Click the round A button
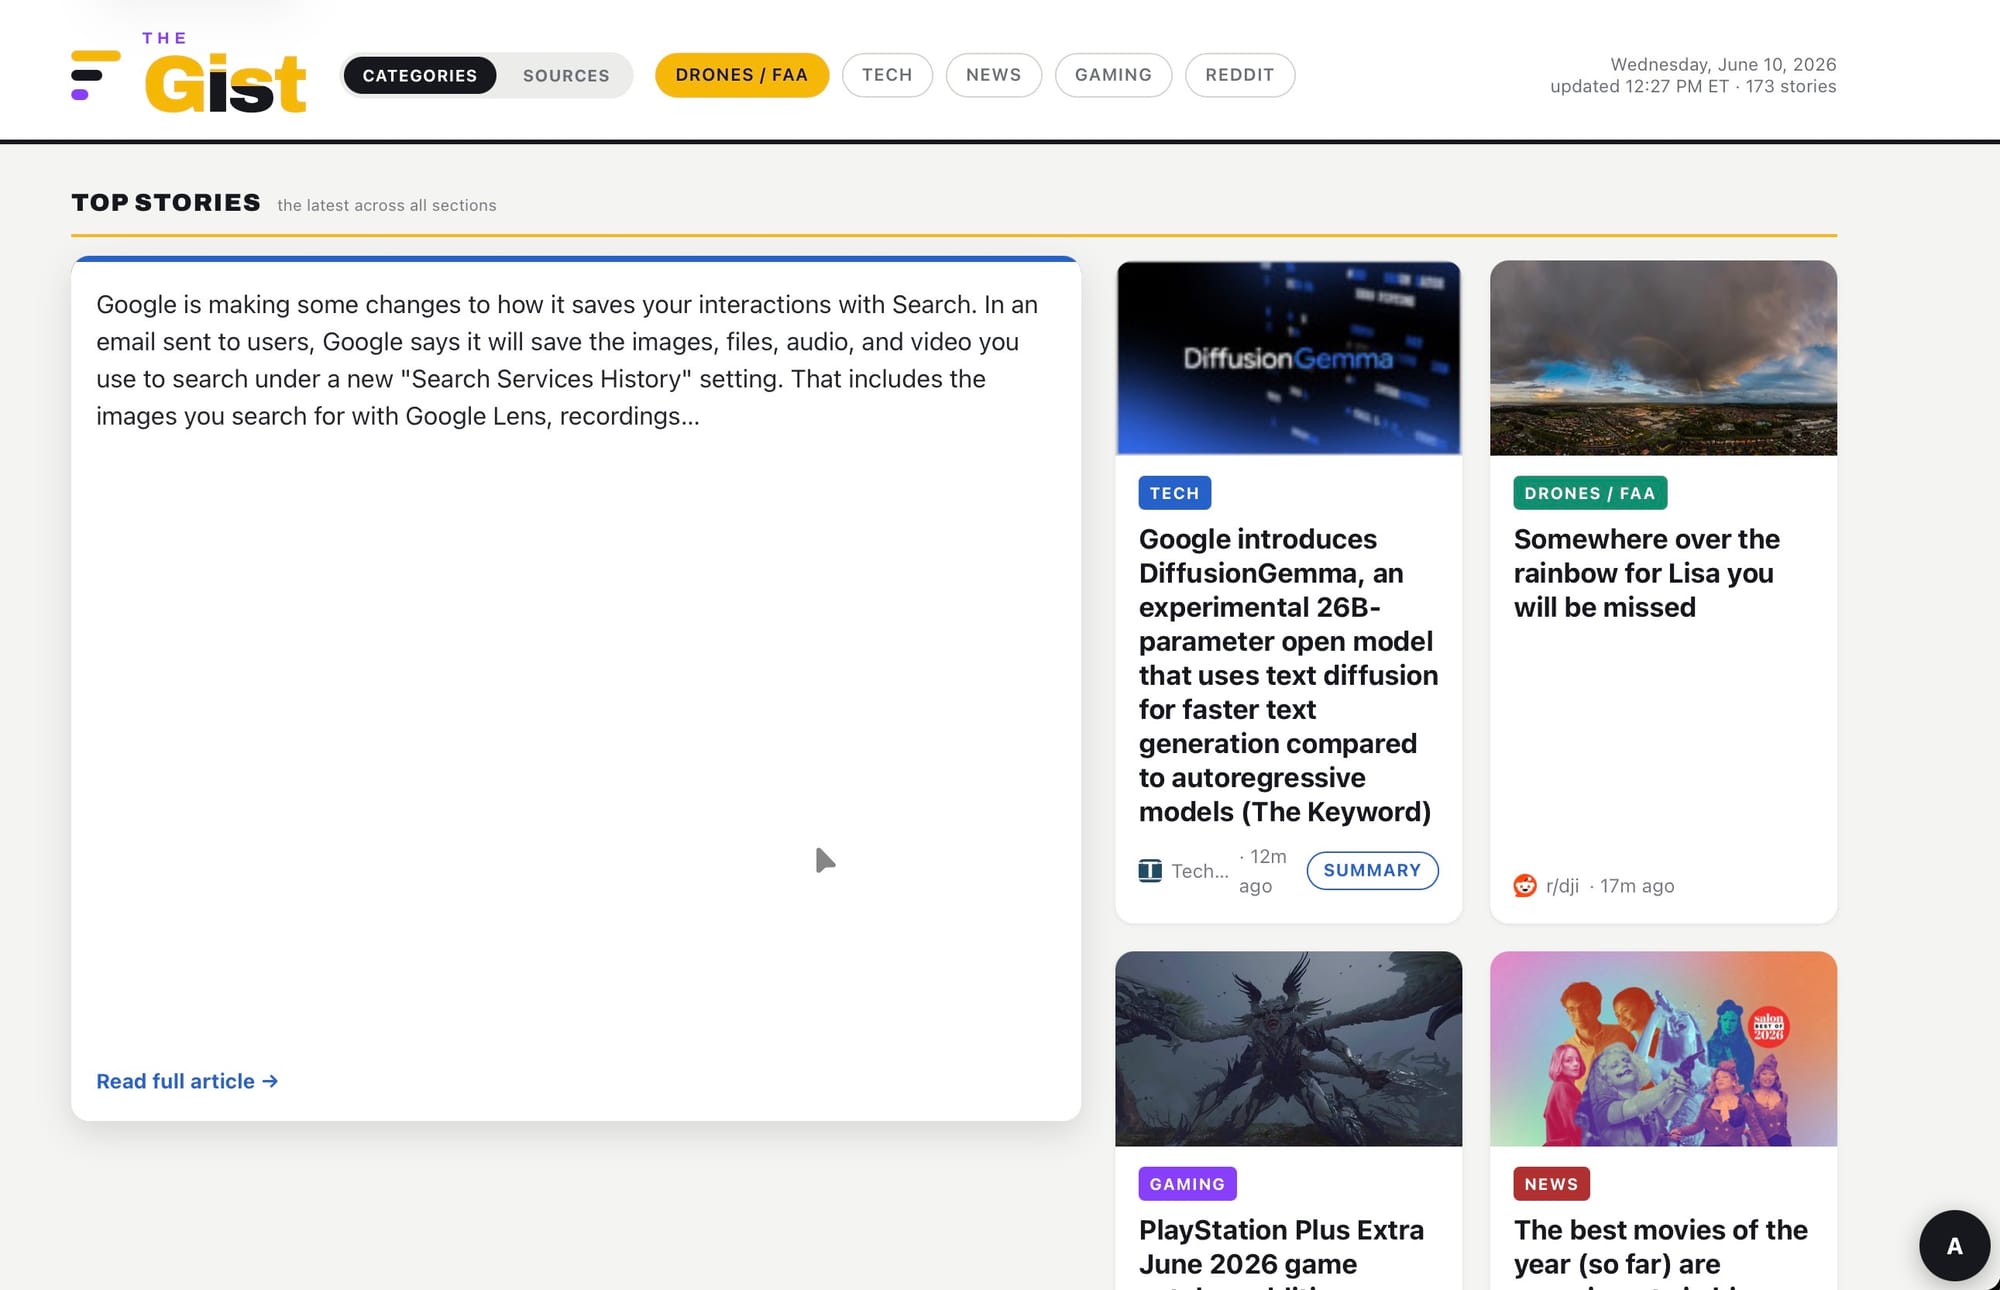Screen dimensions: 2000x1290 tap(1954, 1245)
